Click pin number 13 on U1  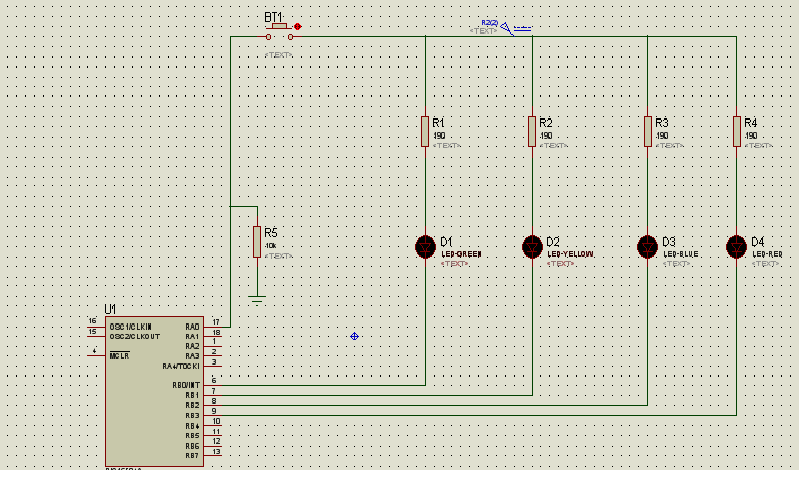coord(217,451)
